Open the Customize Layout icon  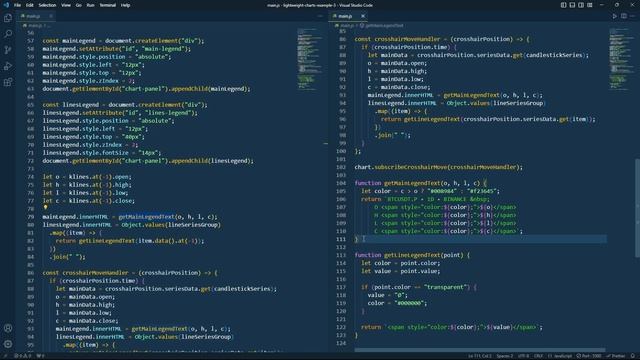click(590, 5)
